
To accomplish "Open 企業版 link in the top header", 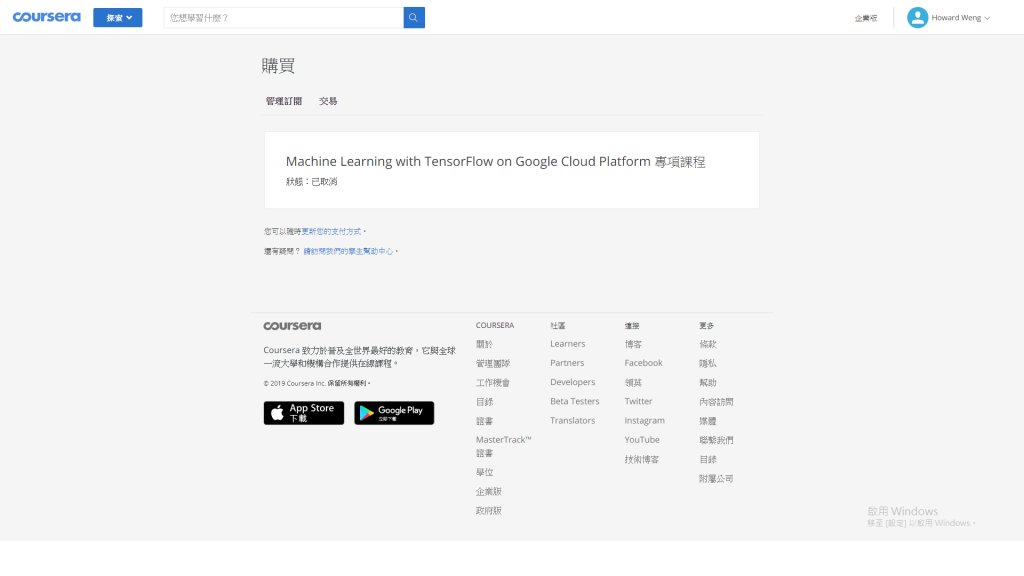I will click(866, 18).
